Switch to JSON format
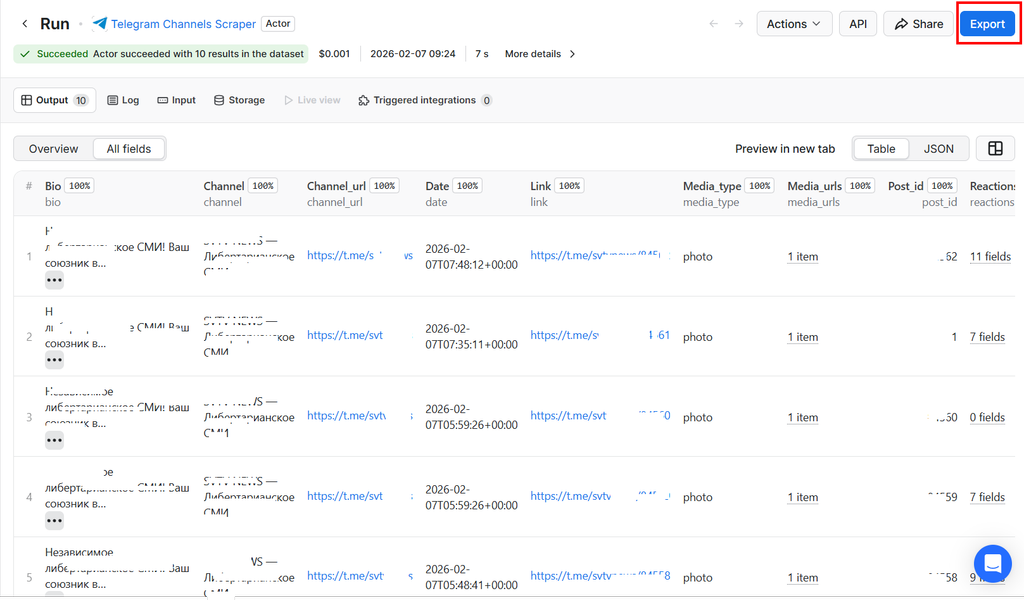 [x=938, y=149]
